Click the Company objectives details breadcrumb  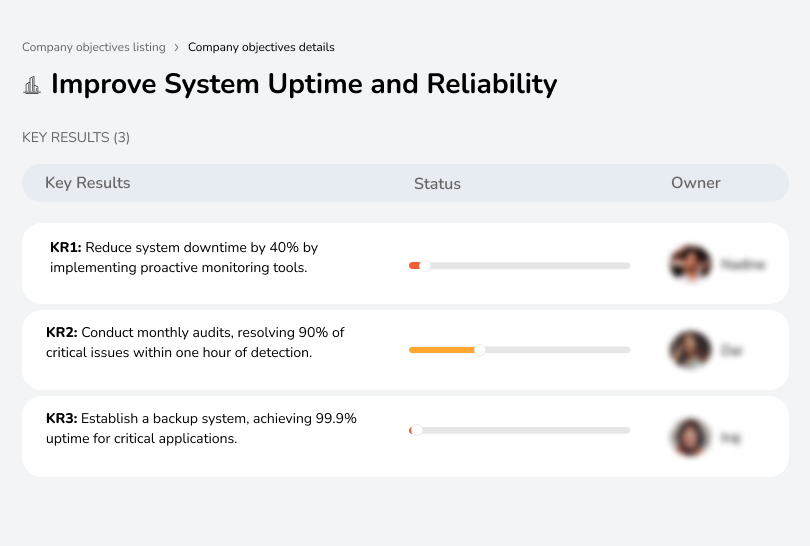(261, 47)
